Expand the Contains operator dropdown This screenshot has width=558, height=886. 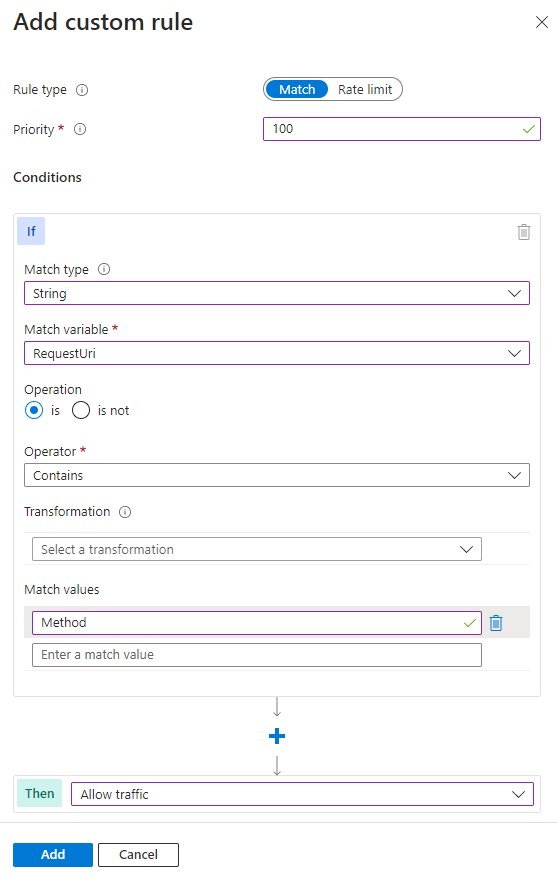(x=277, y=475)
